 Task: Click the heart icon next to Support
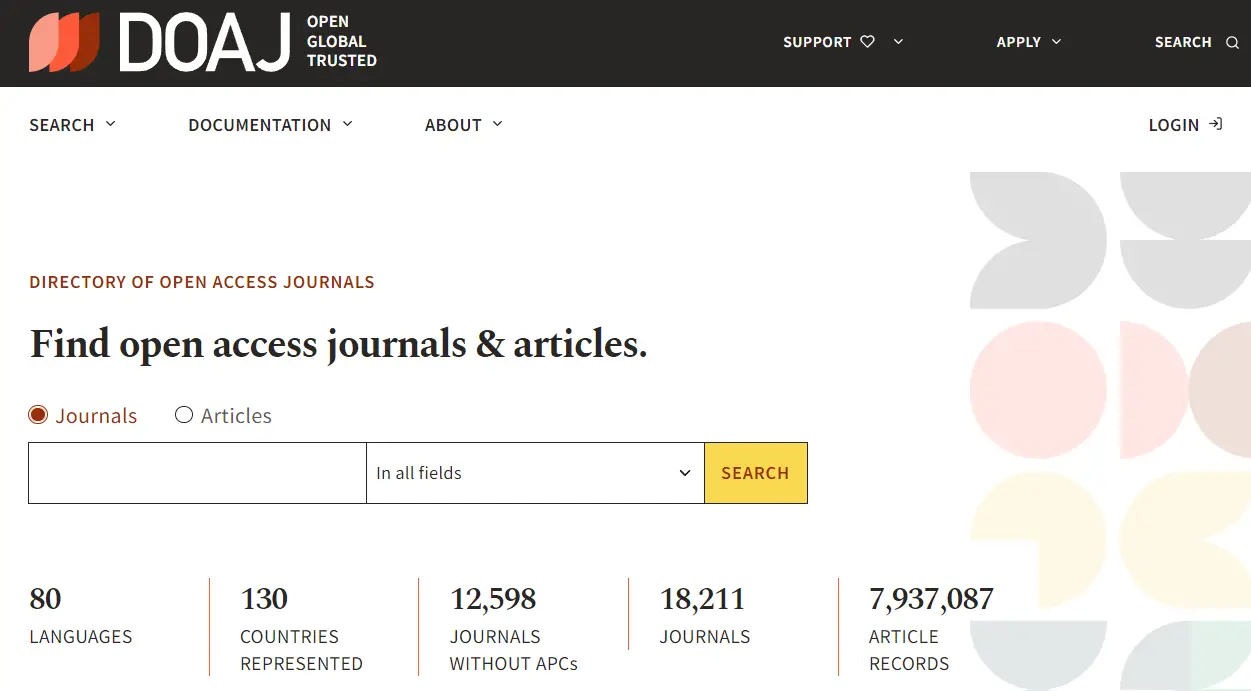867,42
